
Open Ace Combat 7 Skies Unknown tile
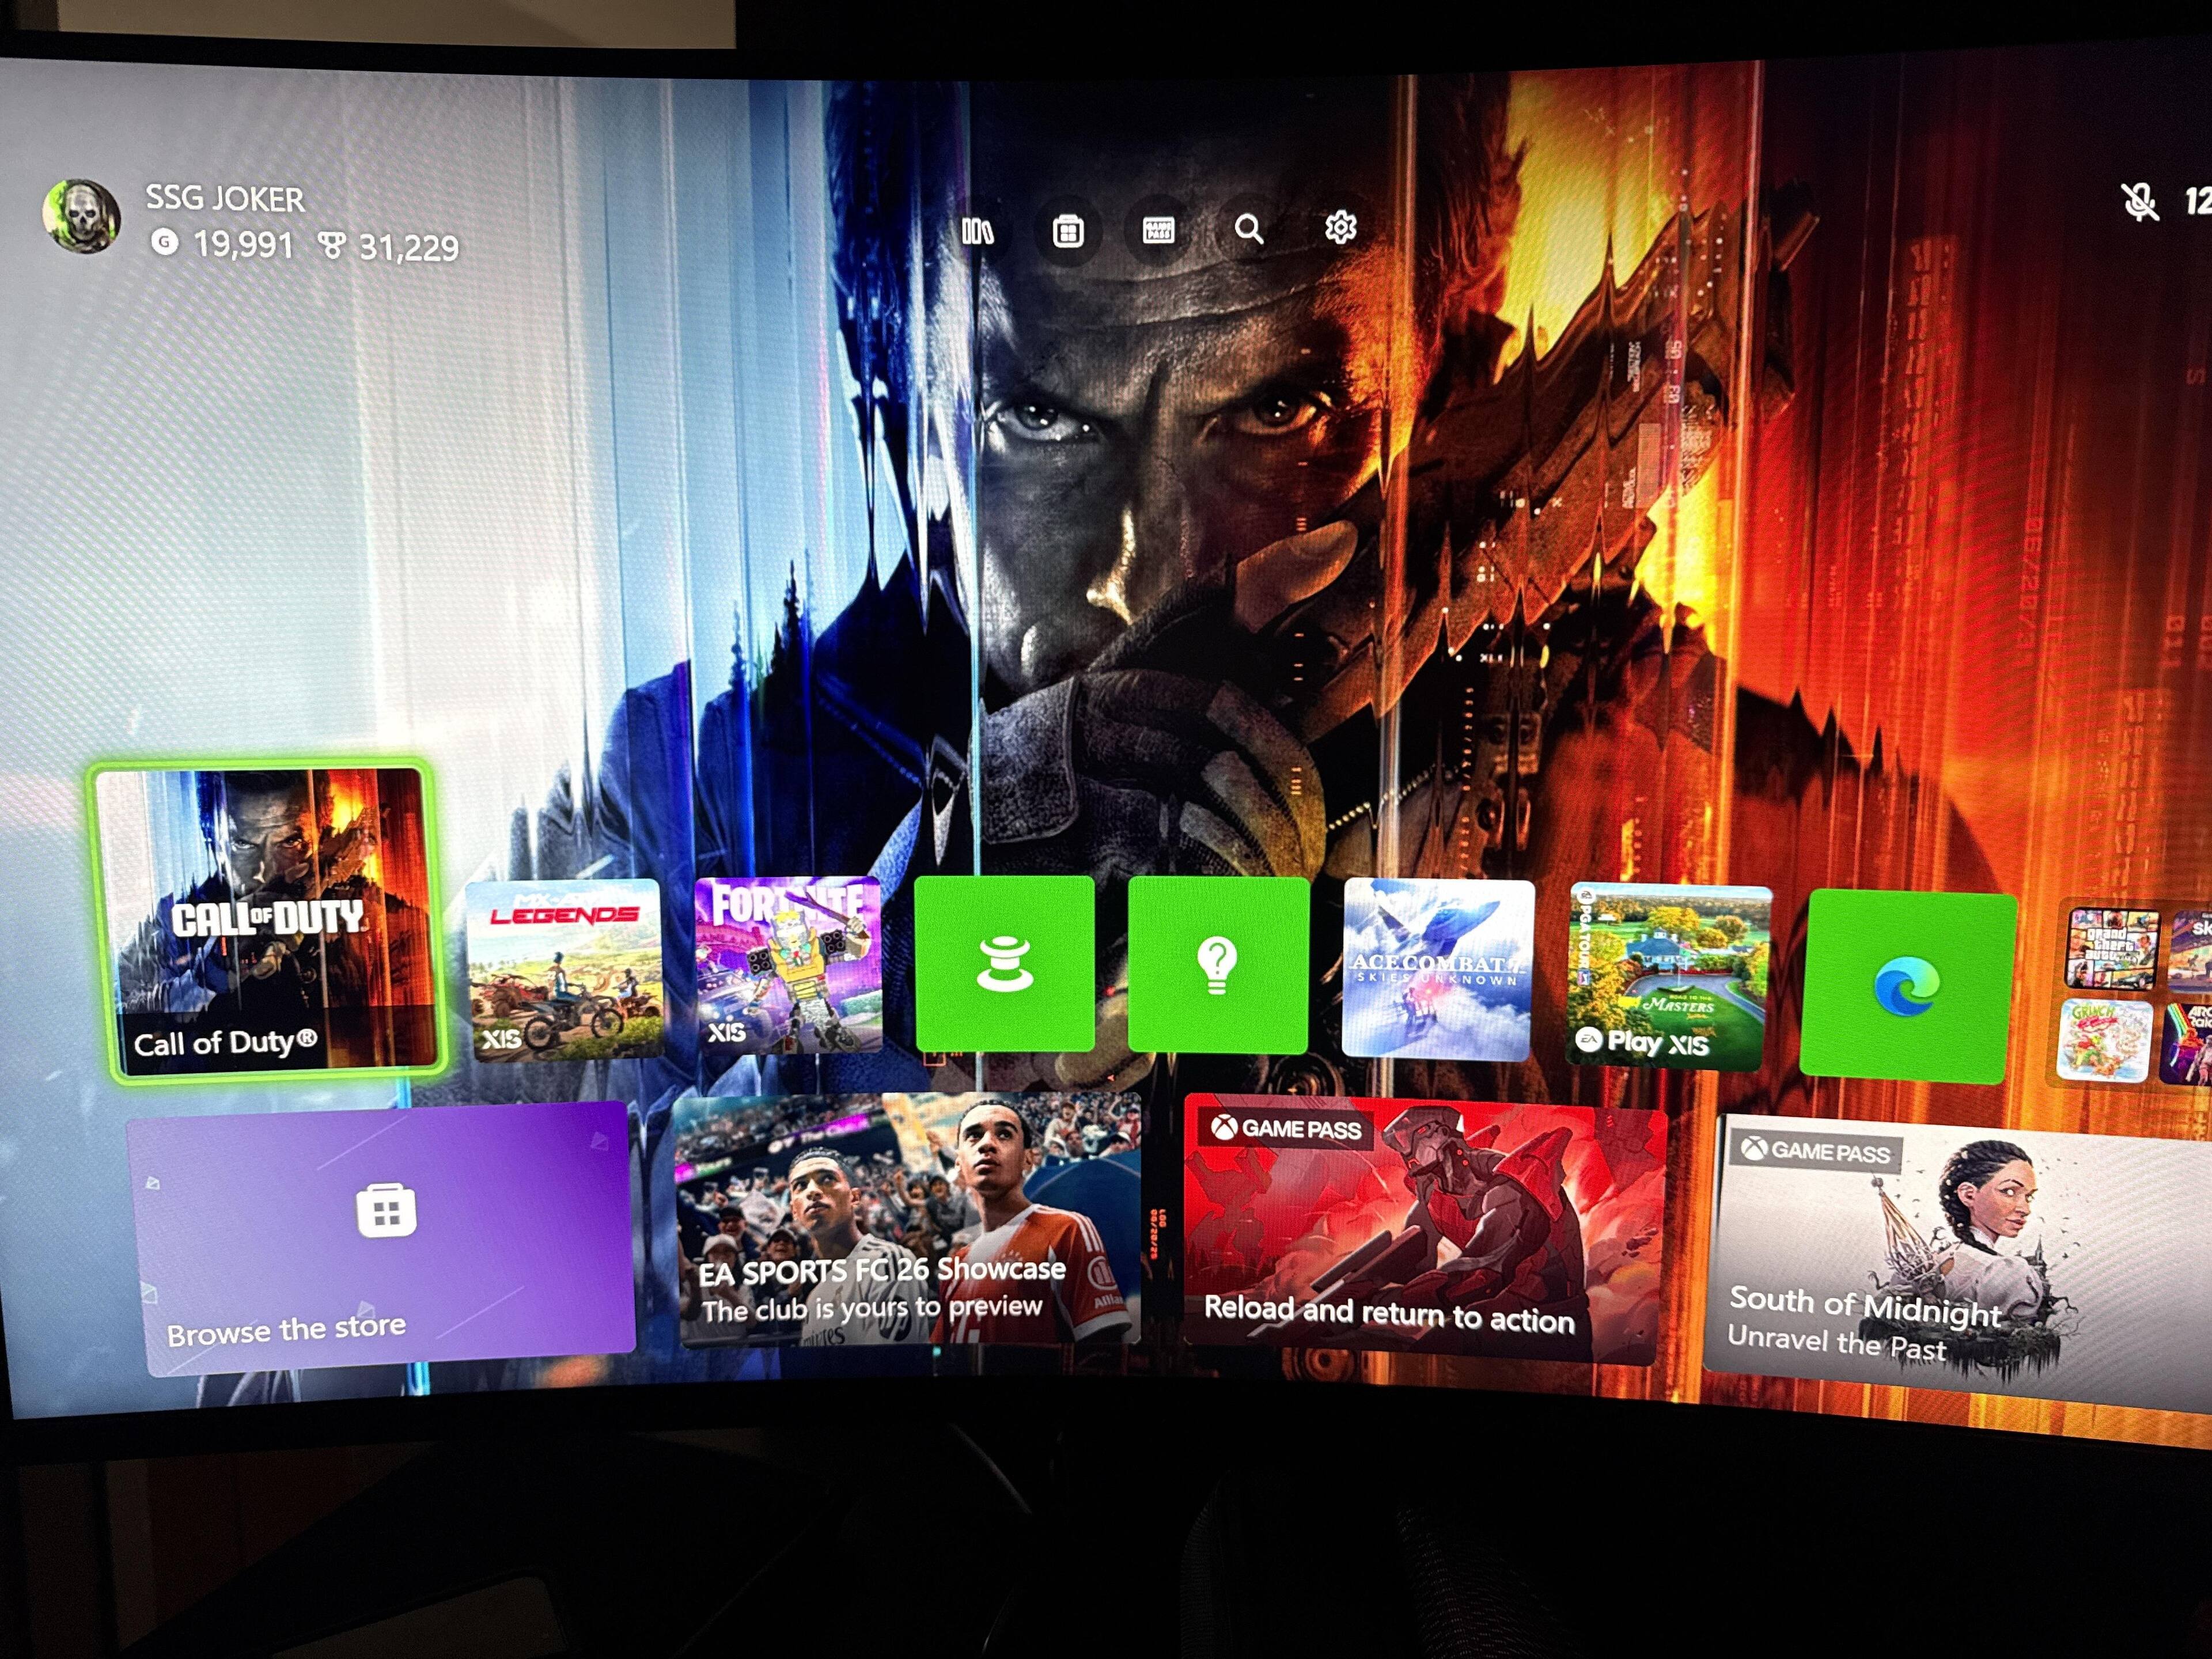click(1437, 968)
